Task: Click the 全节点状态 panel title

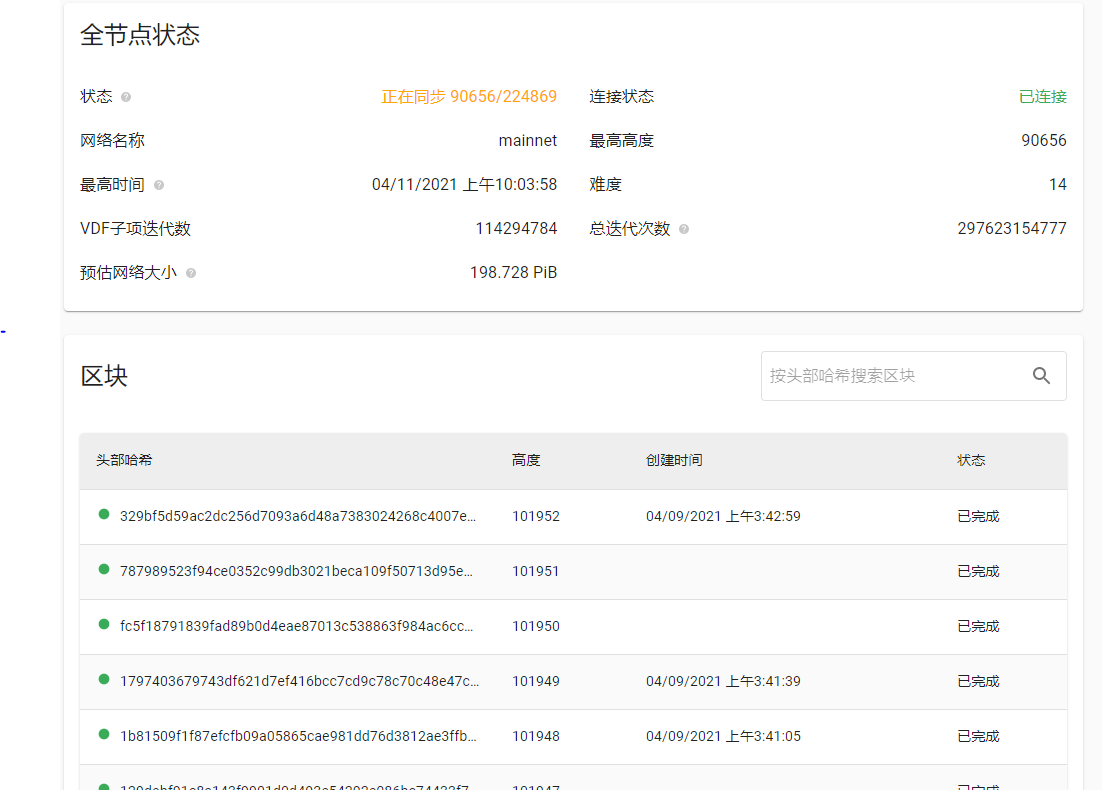Action: pos(141,35)
